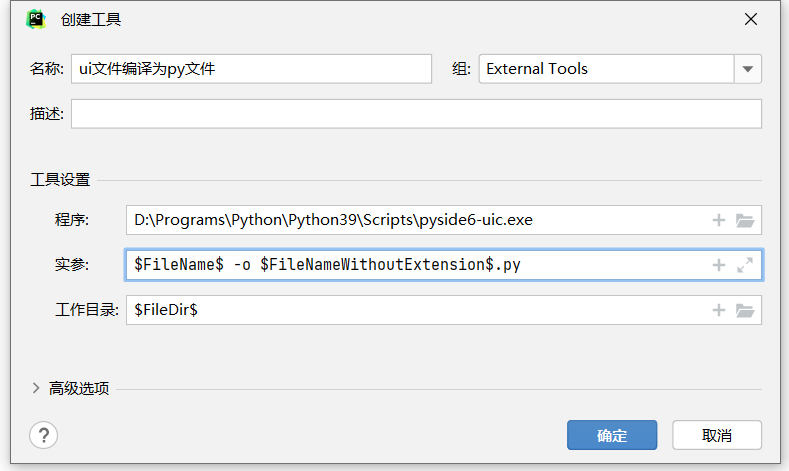The image size is (789, 471).
Task: Browse for program with the 程序 folder icon
Action: coord(744,220)
